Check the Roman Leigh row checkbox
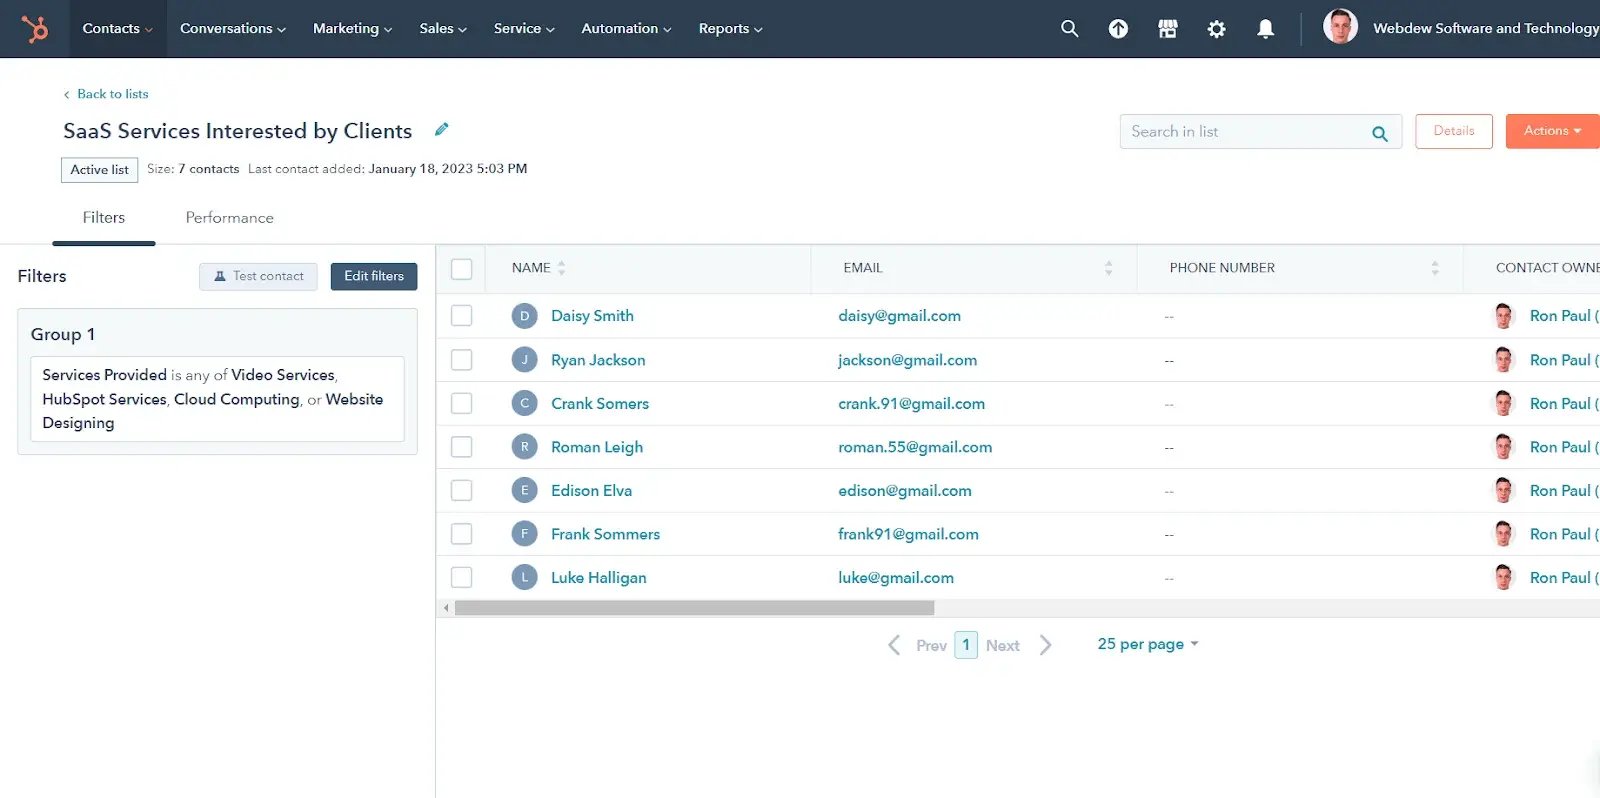The image size is (1600, 798). [461, 447]
